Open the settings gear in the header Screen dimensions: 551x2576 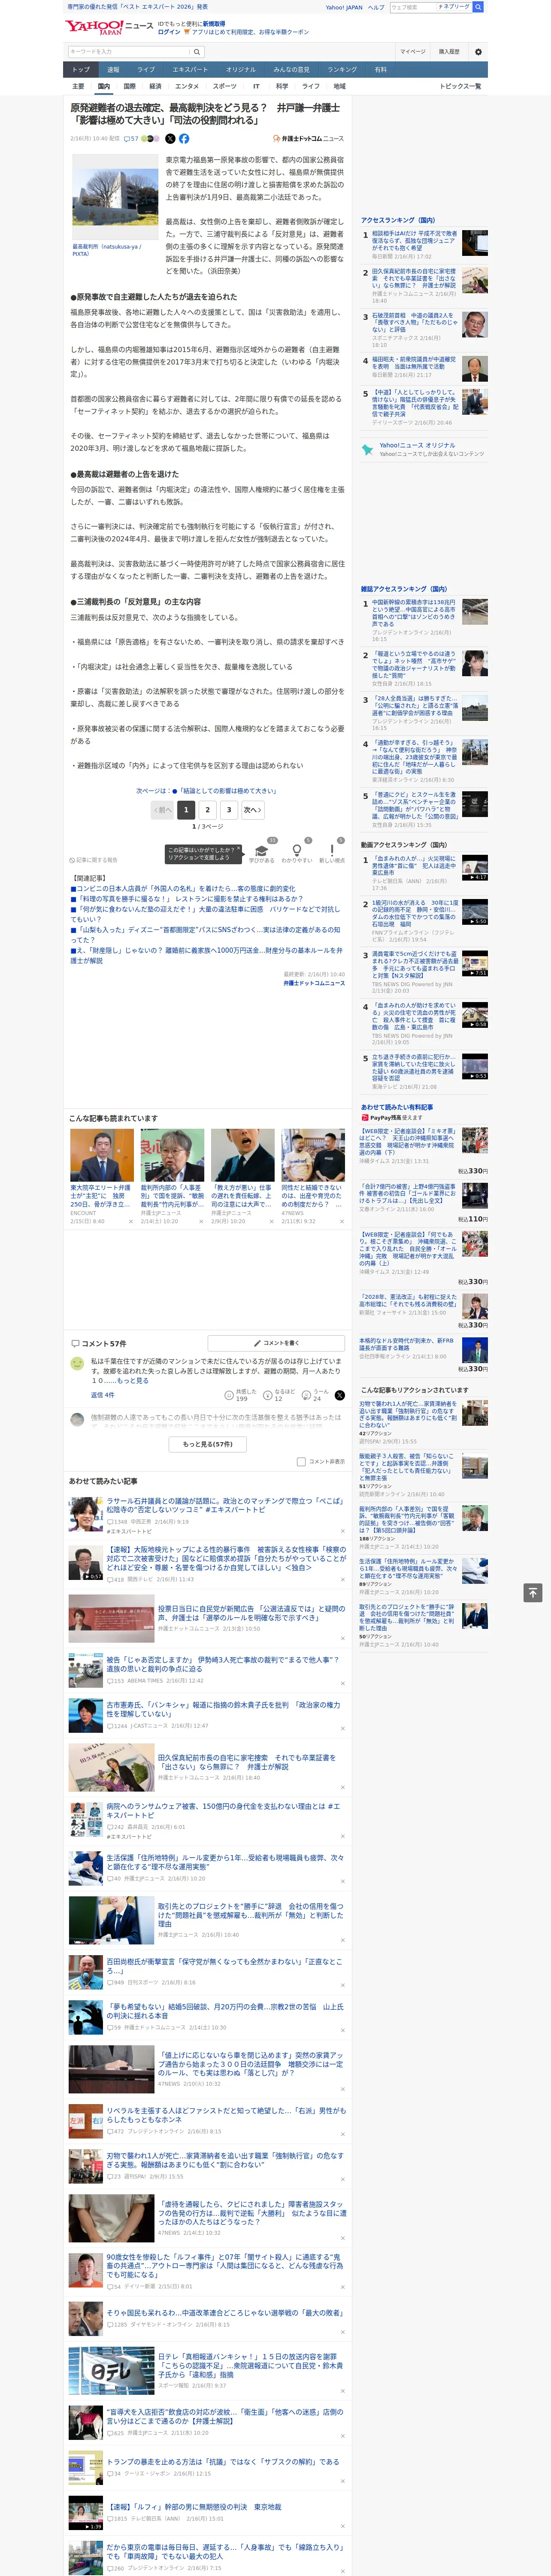coord(478,52)
